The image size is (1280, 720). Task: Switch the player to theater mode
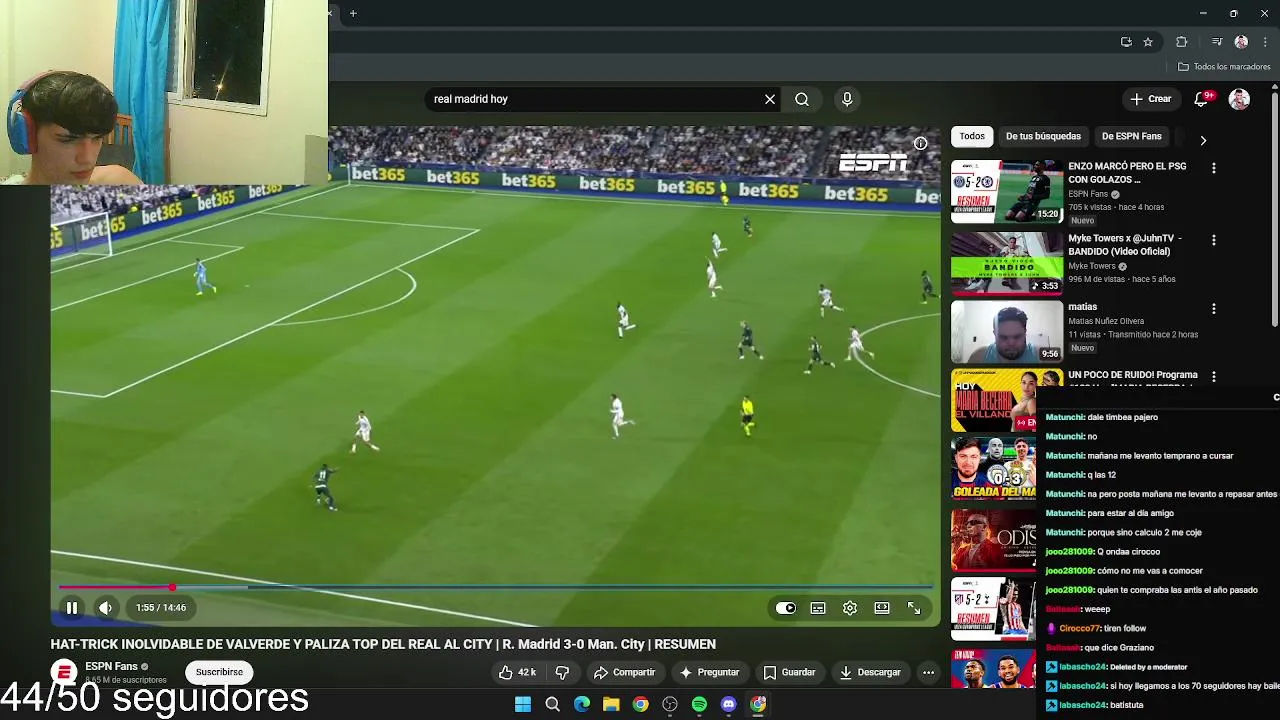(882, 608)
